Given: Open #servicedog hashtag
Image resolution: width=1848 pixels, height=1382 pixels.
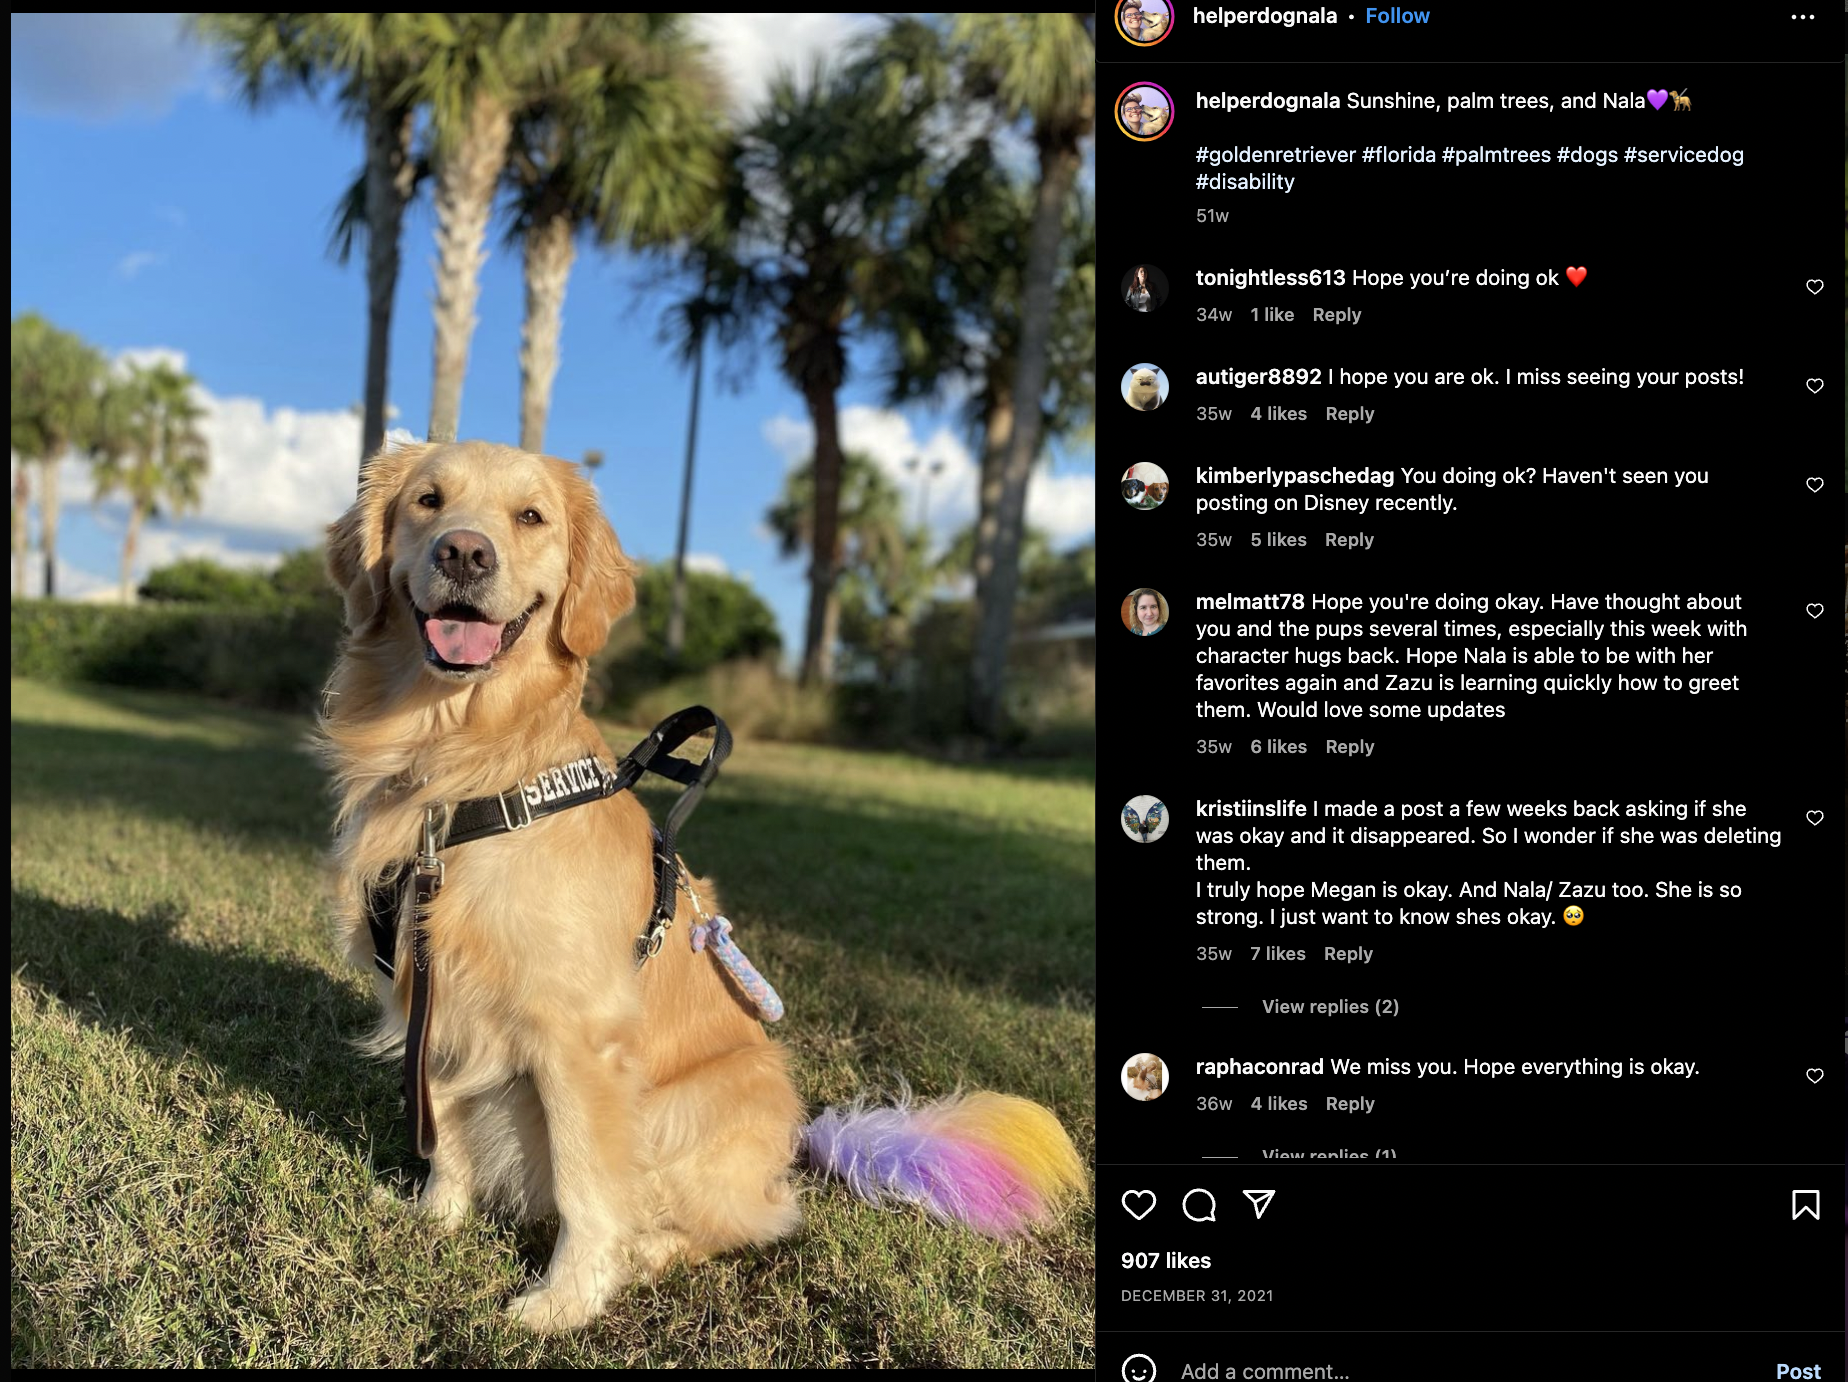Looking at the screenshot, I should 1684,155.
